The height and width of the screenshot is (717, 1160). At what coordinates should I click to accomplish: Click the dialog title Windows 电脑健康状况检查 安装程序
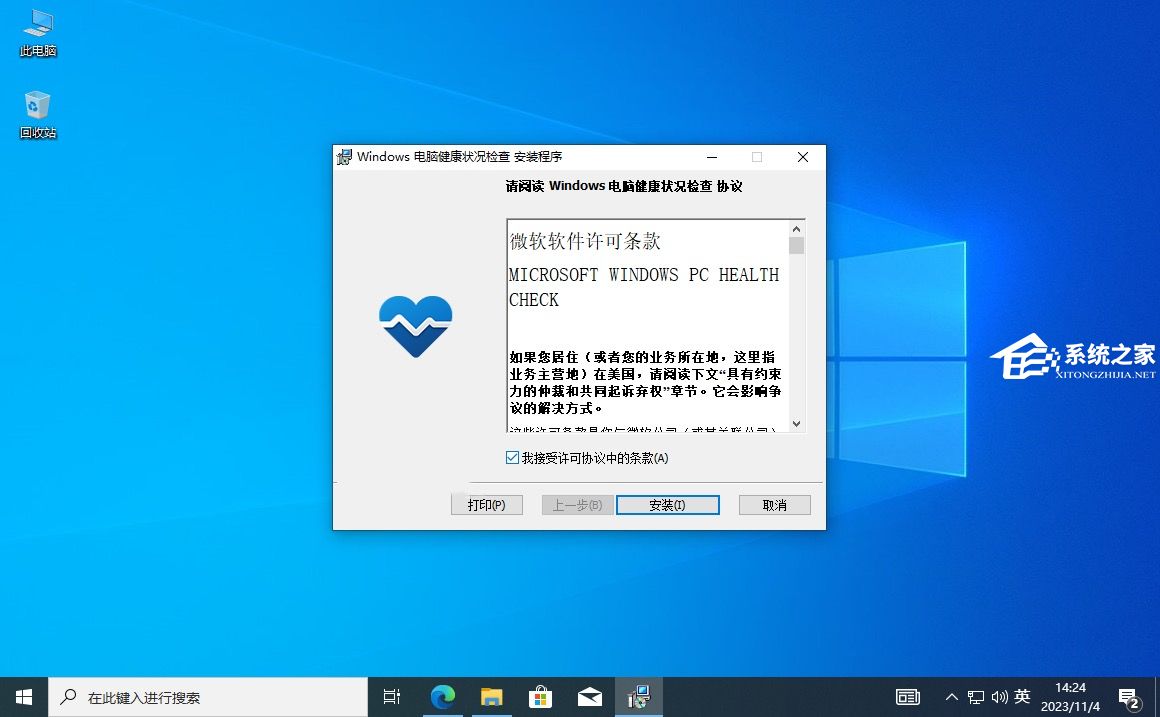coord(459,157)
